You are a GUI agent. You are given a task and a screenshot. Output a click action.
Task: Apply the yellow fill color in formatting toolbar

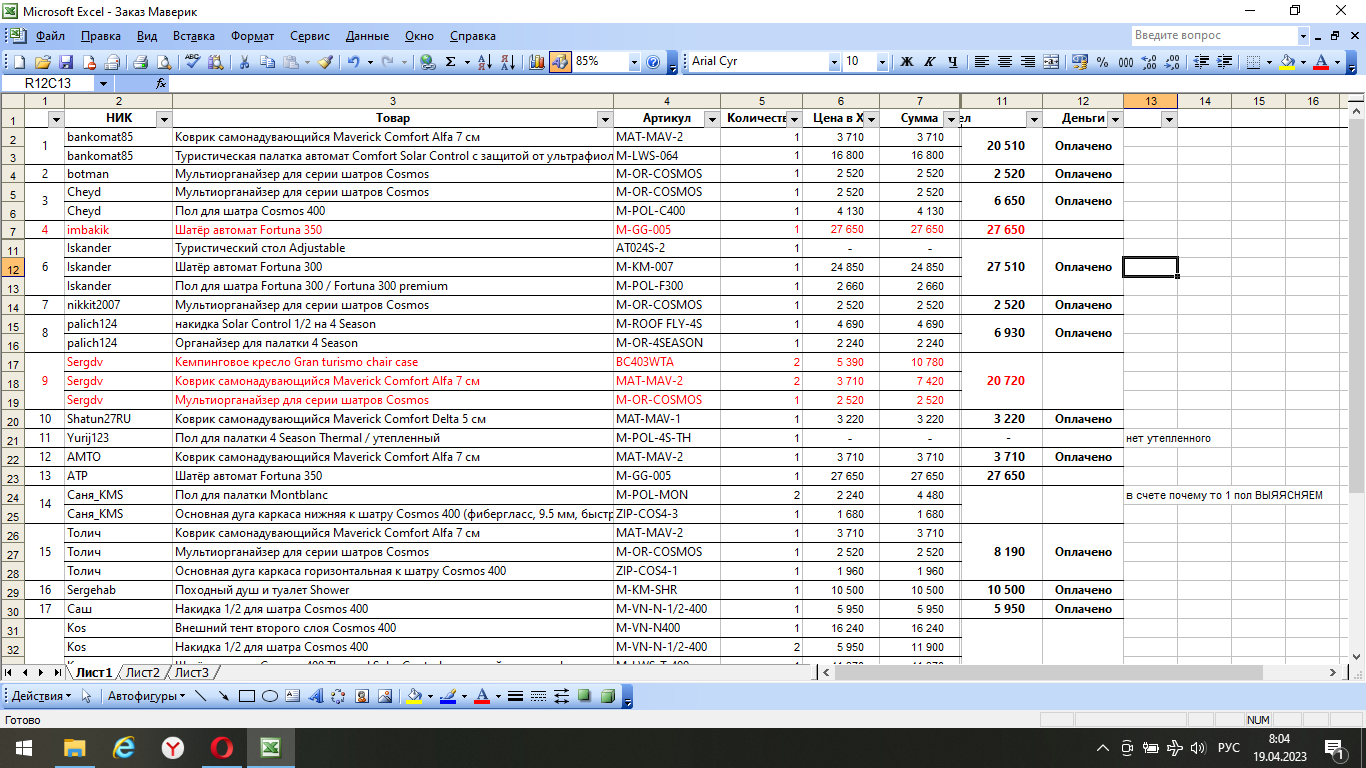(x=1287, y=62)
